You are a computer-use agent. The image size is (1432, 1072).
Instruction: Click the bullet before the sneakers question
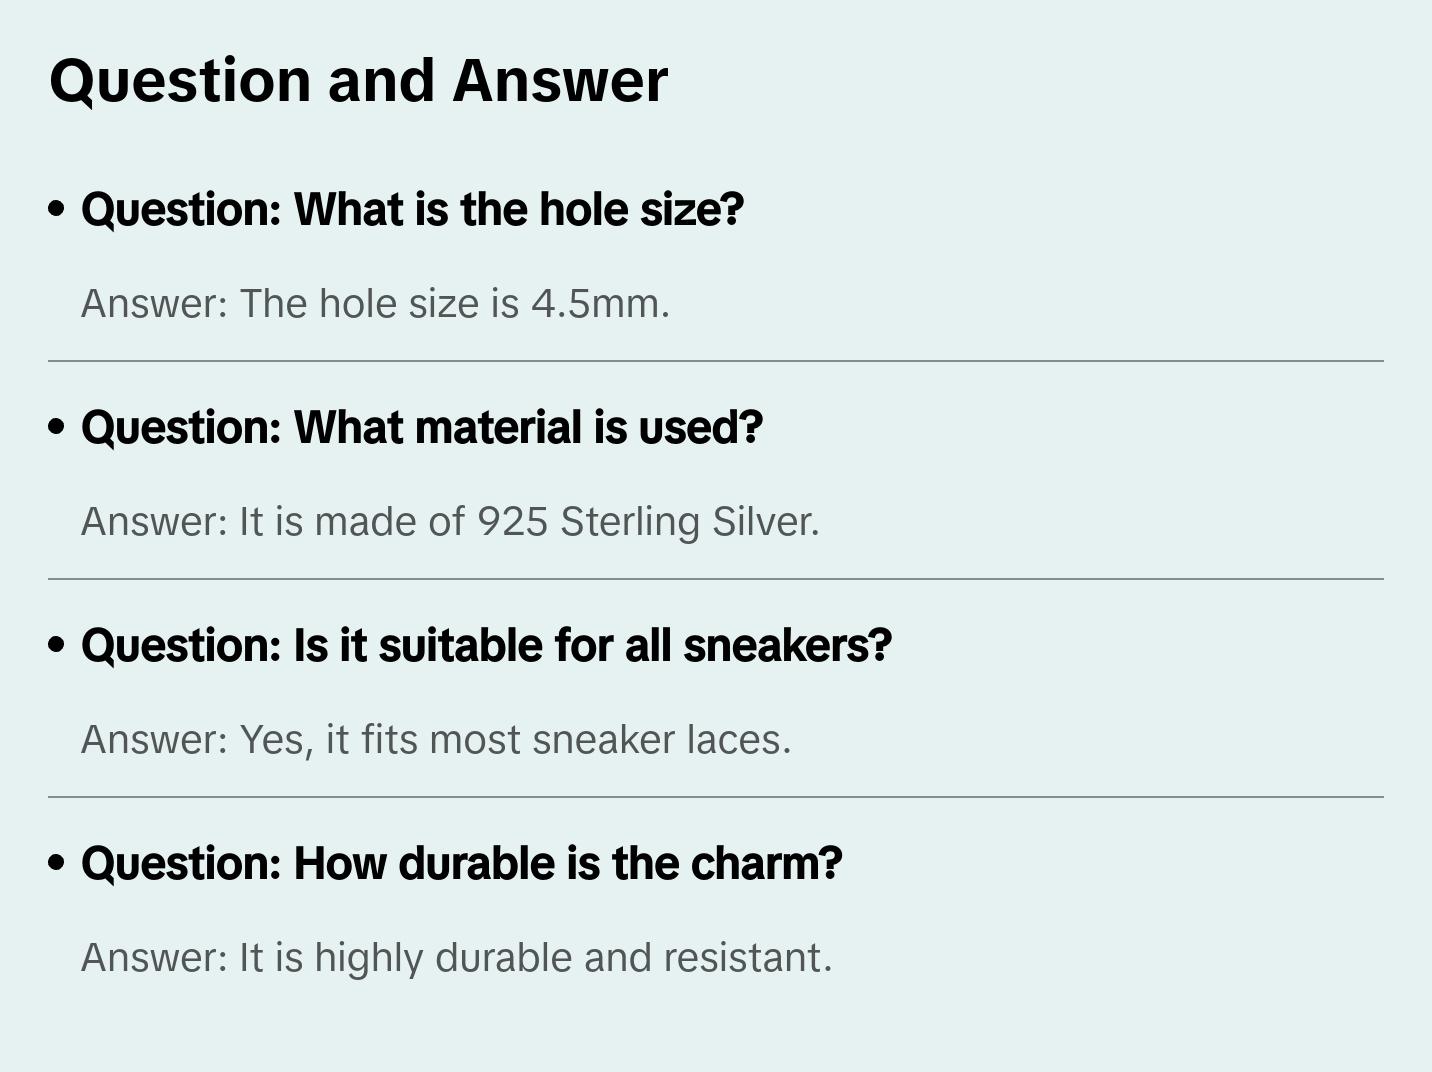point(57,646)
